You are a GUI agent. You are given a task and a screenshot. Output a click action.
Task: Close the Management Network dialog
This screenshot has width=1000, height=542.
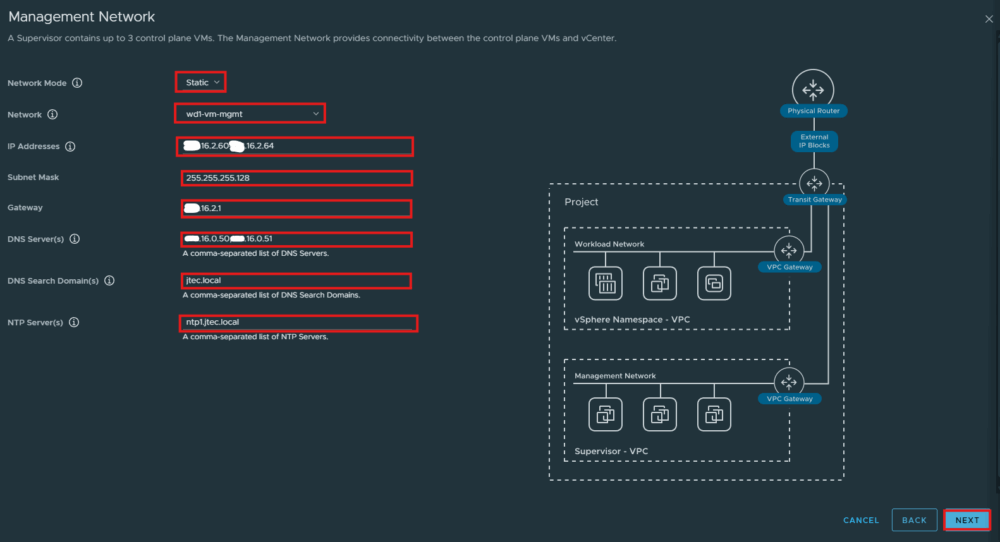click(x=989, y=19)
